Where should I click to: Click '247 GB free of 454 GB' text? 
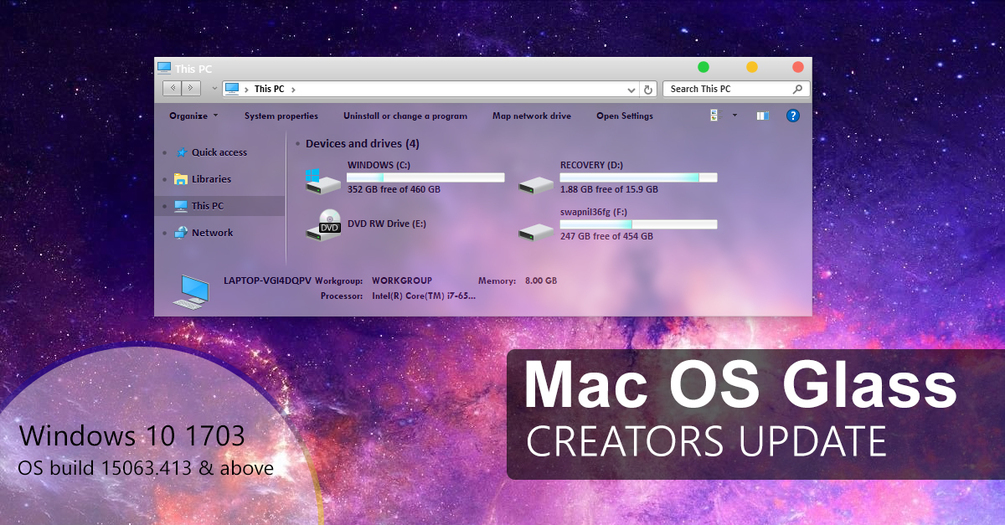606,237
